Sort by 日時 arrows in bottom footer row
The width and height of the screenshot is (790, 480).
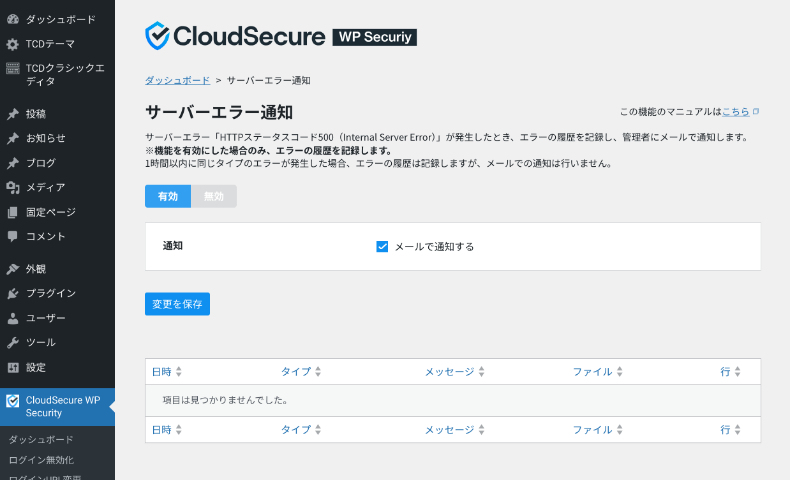(179, 430)
